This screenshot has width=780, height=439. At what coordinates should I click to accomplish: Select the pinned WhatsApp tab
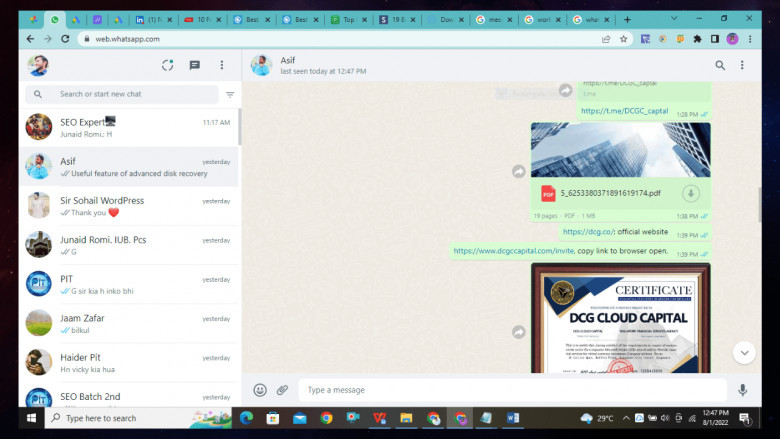coord(55,20)
